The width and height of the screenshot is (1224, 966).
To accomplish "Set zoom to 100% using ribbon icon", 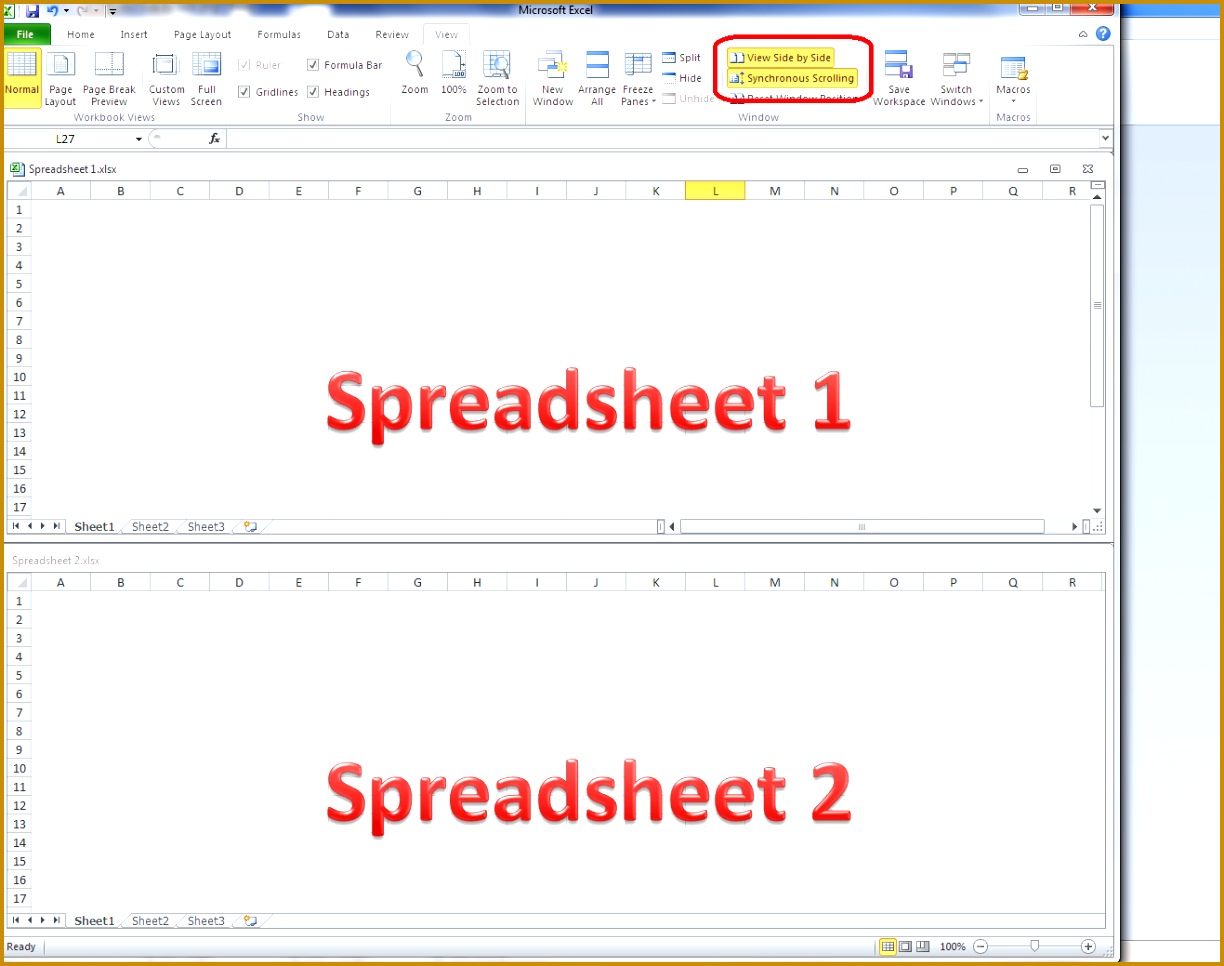I will (454, 75).
